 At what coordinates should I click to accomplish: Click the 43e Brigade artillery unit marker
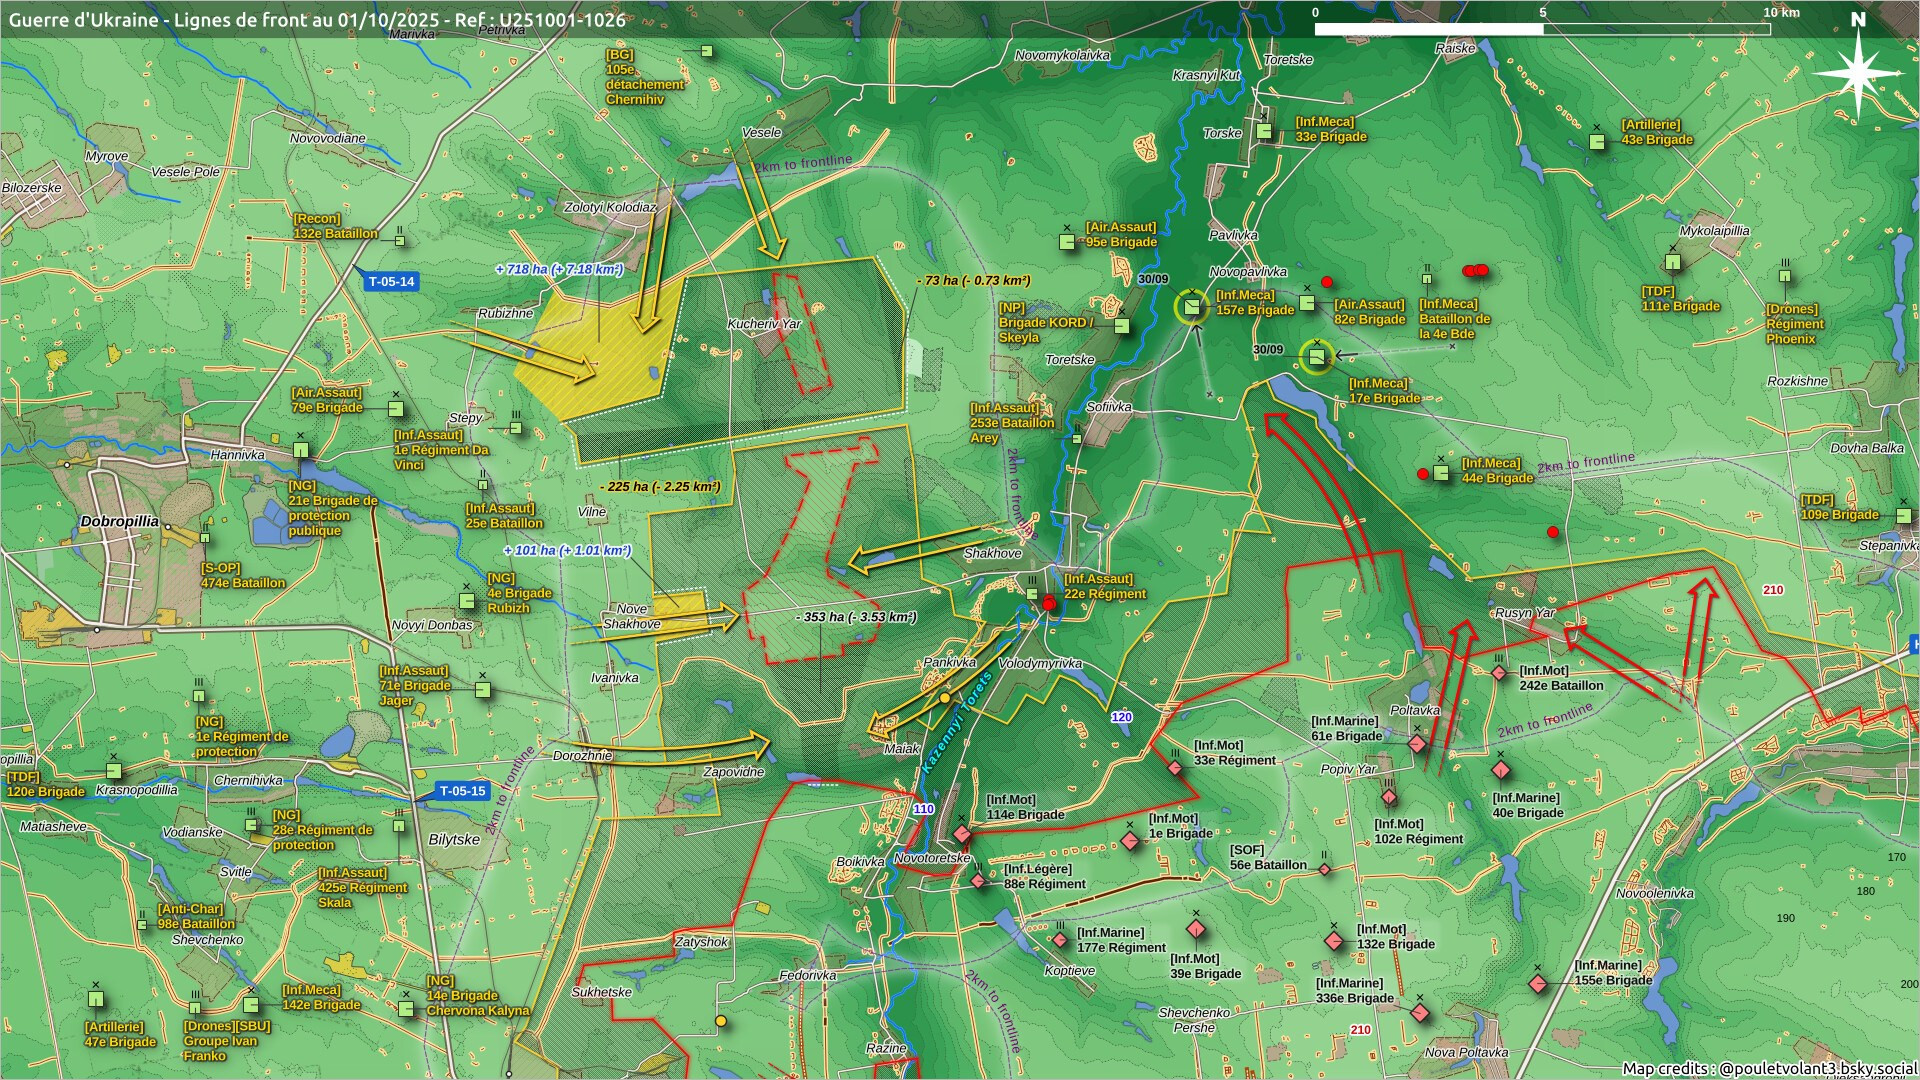(x=1597, y=142)
